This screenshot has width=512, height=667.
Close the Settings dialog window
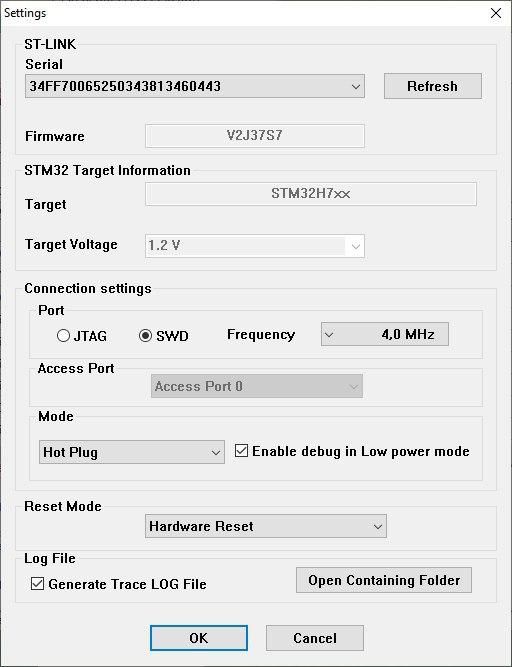(x=496, y=13)
